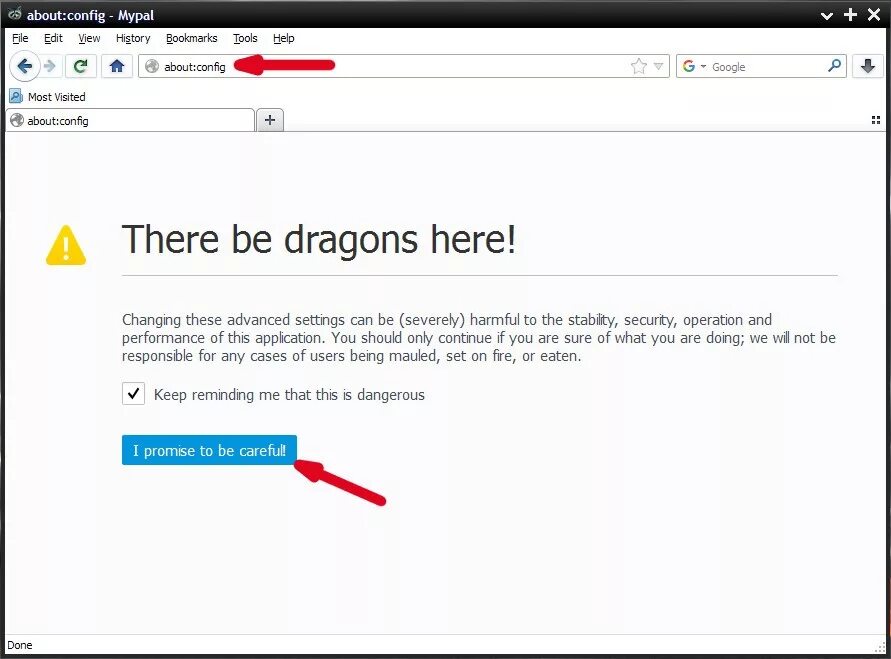
Task: Bookmark this page with the star icon
Action: pyautogui.click(x=639, y=66)
